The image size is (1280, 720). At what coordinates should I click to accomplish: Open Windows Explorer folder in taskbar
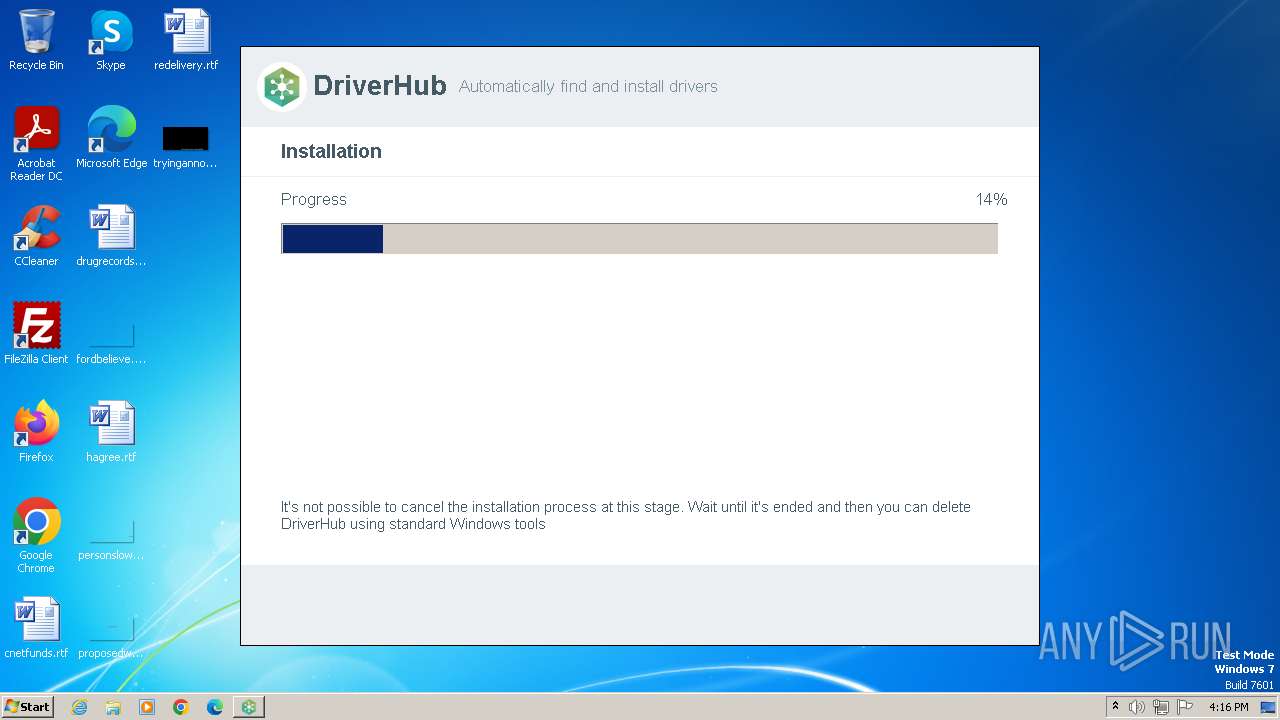point(113,707)
